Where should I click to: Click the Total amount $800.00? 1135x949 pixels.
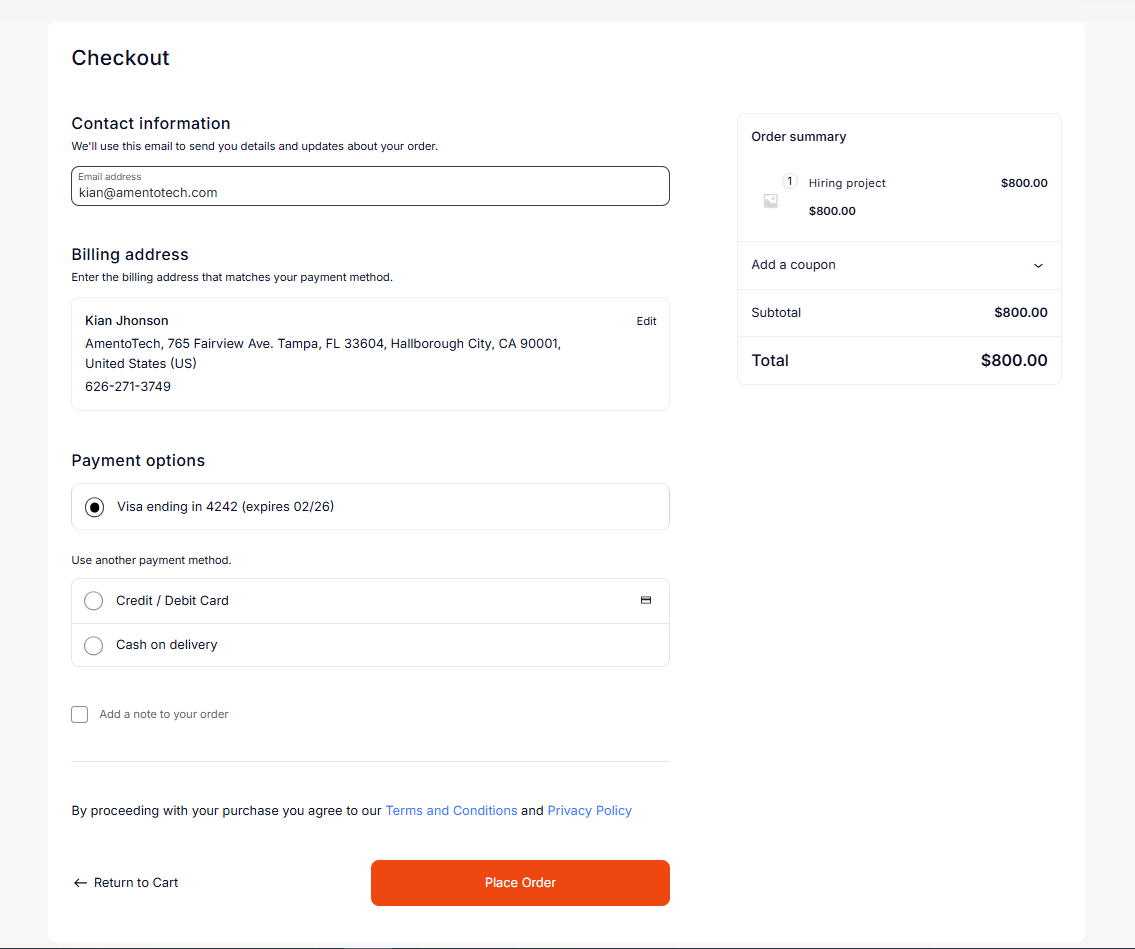[x=1013, y=361]
